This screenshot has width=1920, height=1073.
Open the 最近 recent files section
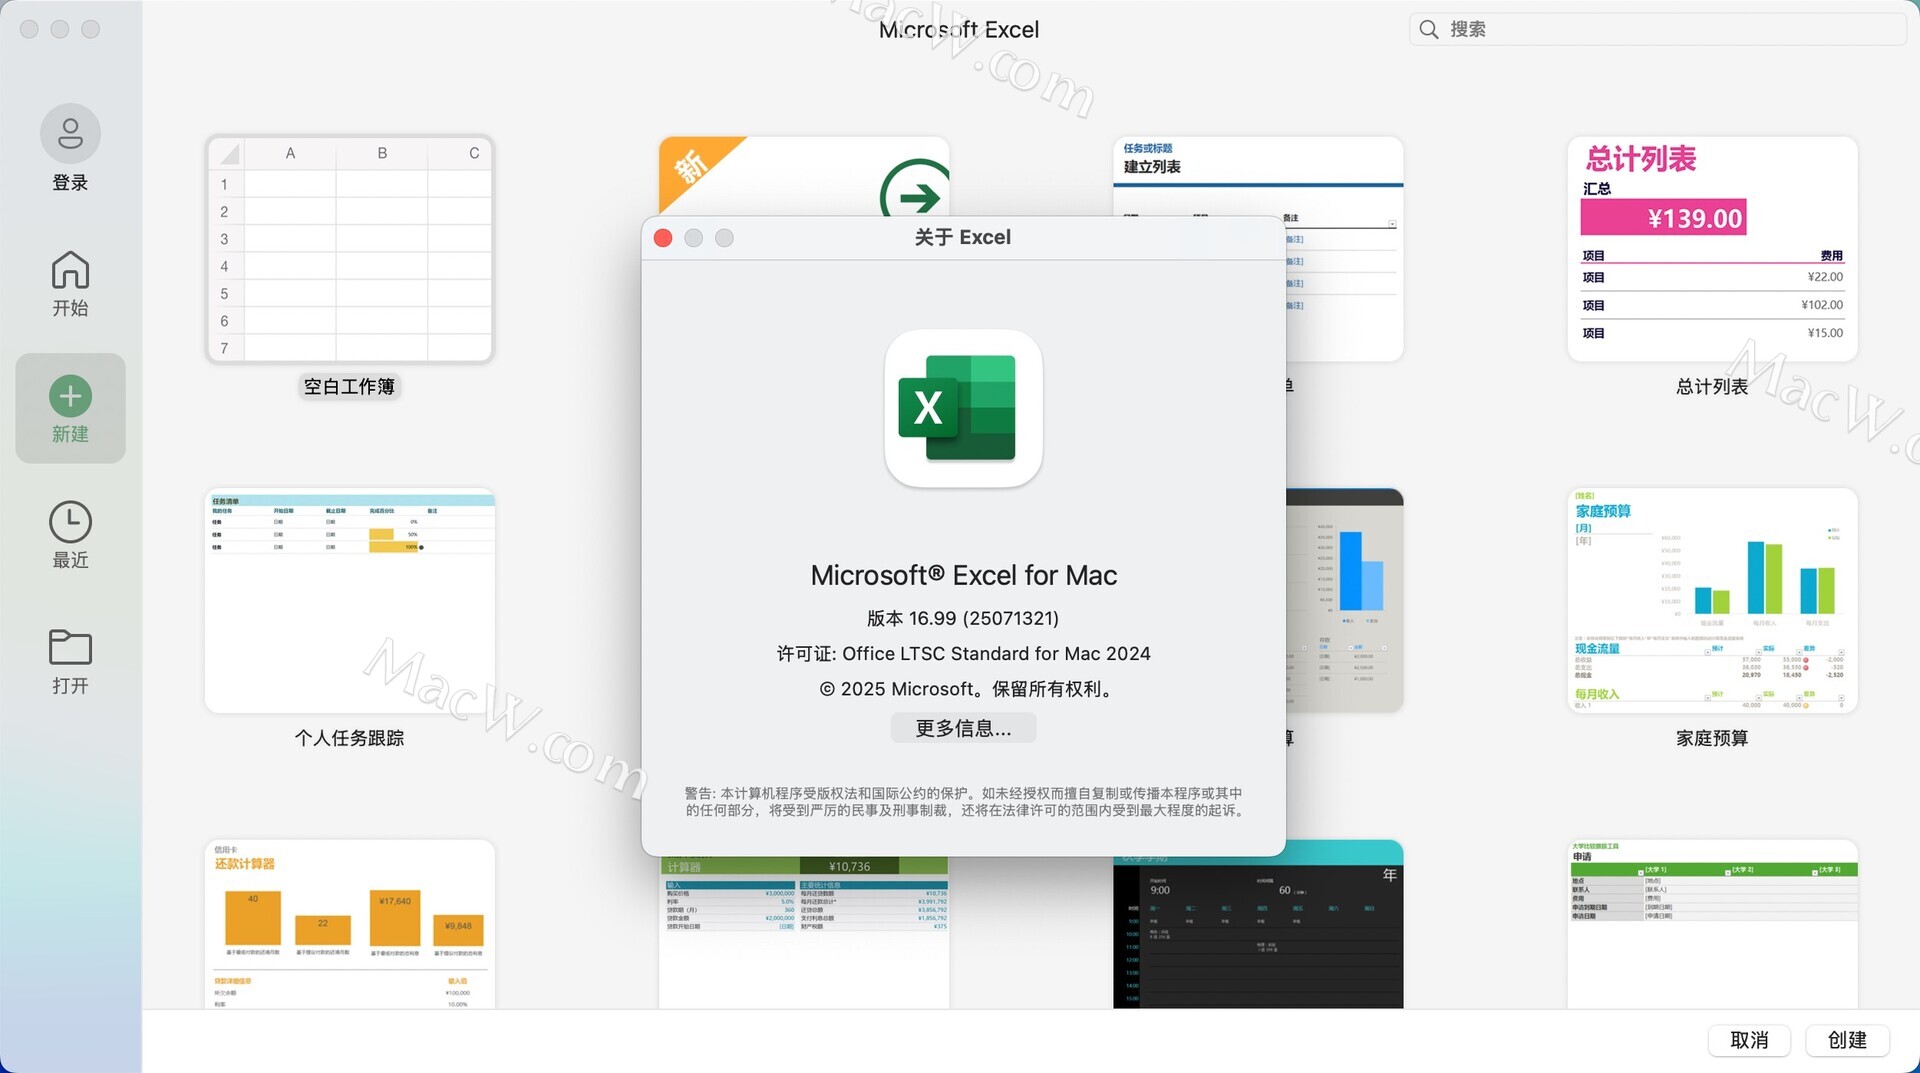[70, 535]
